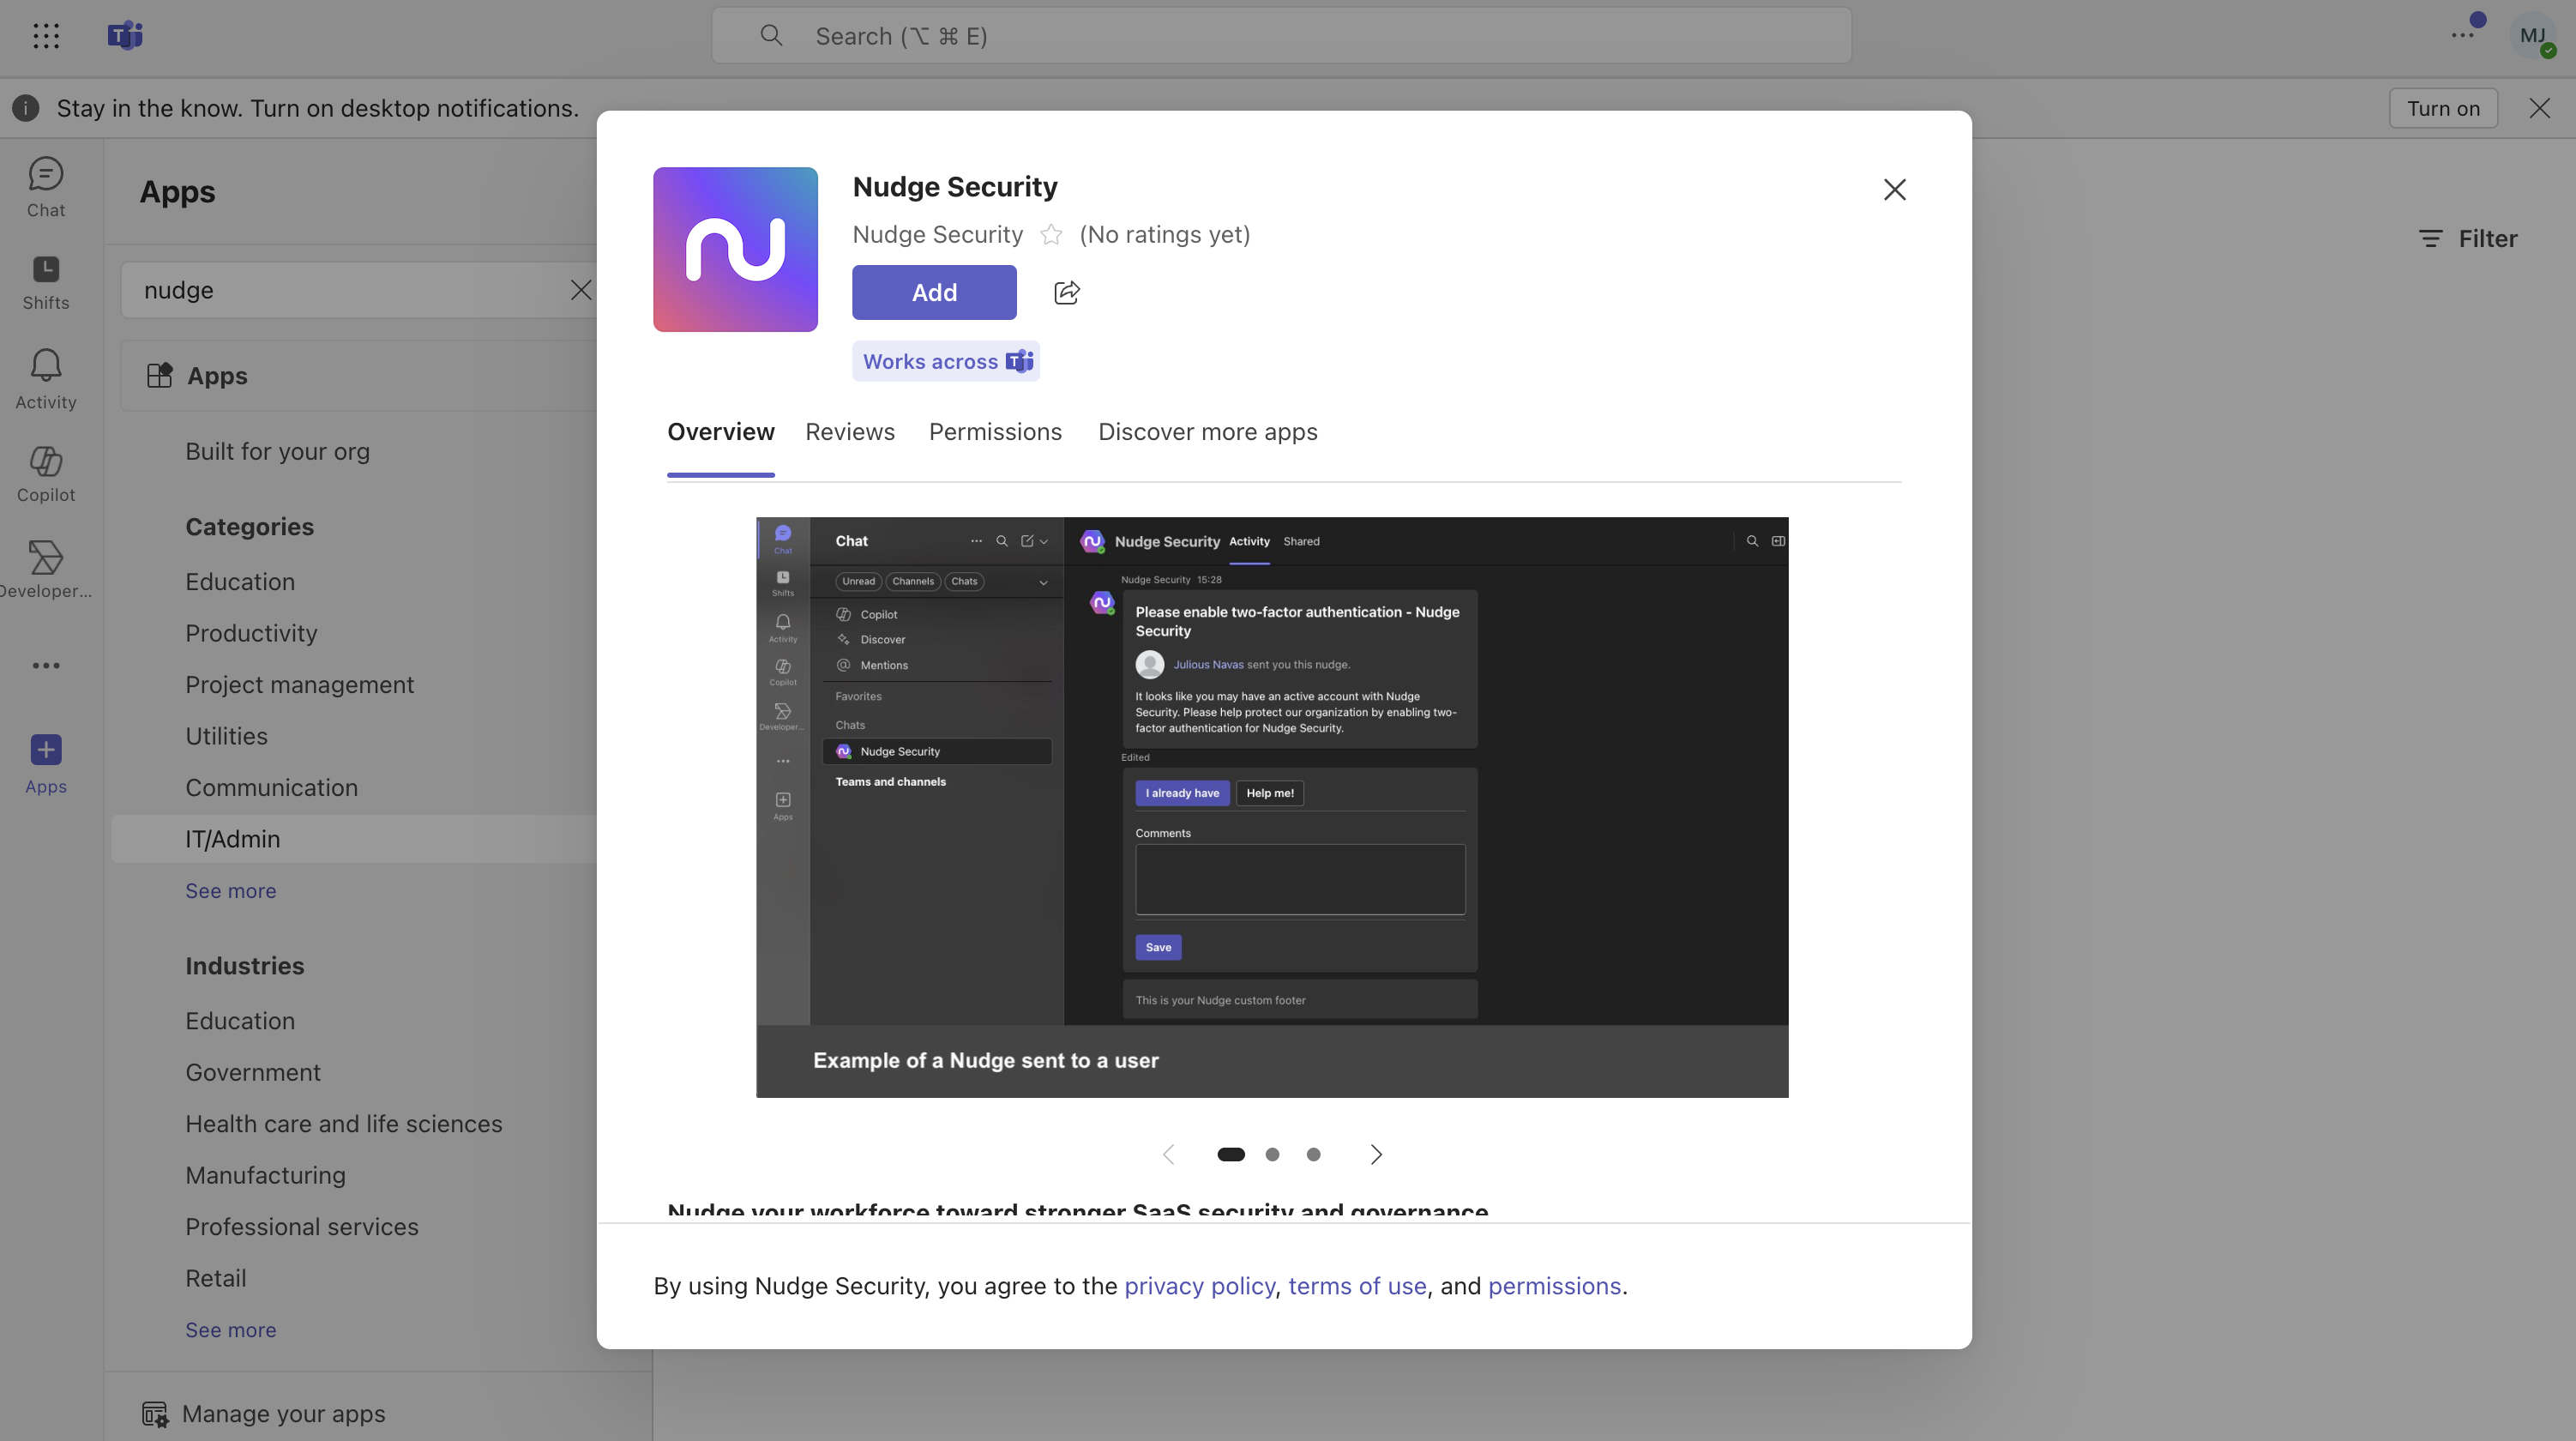Open the privacy policy link
Image resolution: width=2576 pixels, height=1441 pixels.
tap(1199, 1286)
